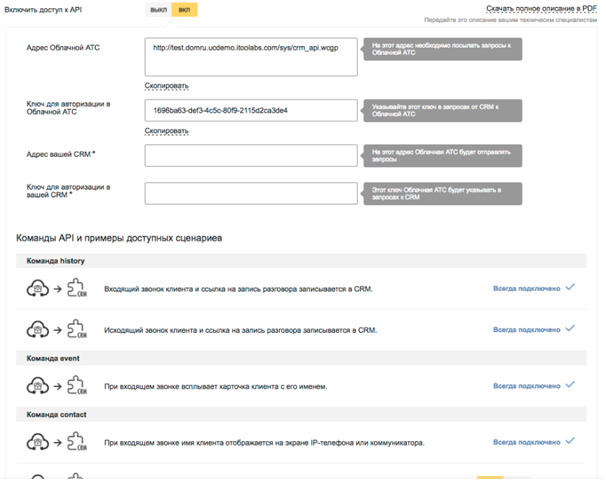The height and width of the screenshot is (481, 606).
Task: Click the CRM authorization key input field
Action: pyautogui.click(x=250, y=192)
